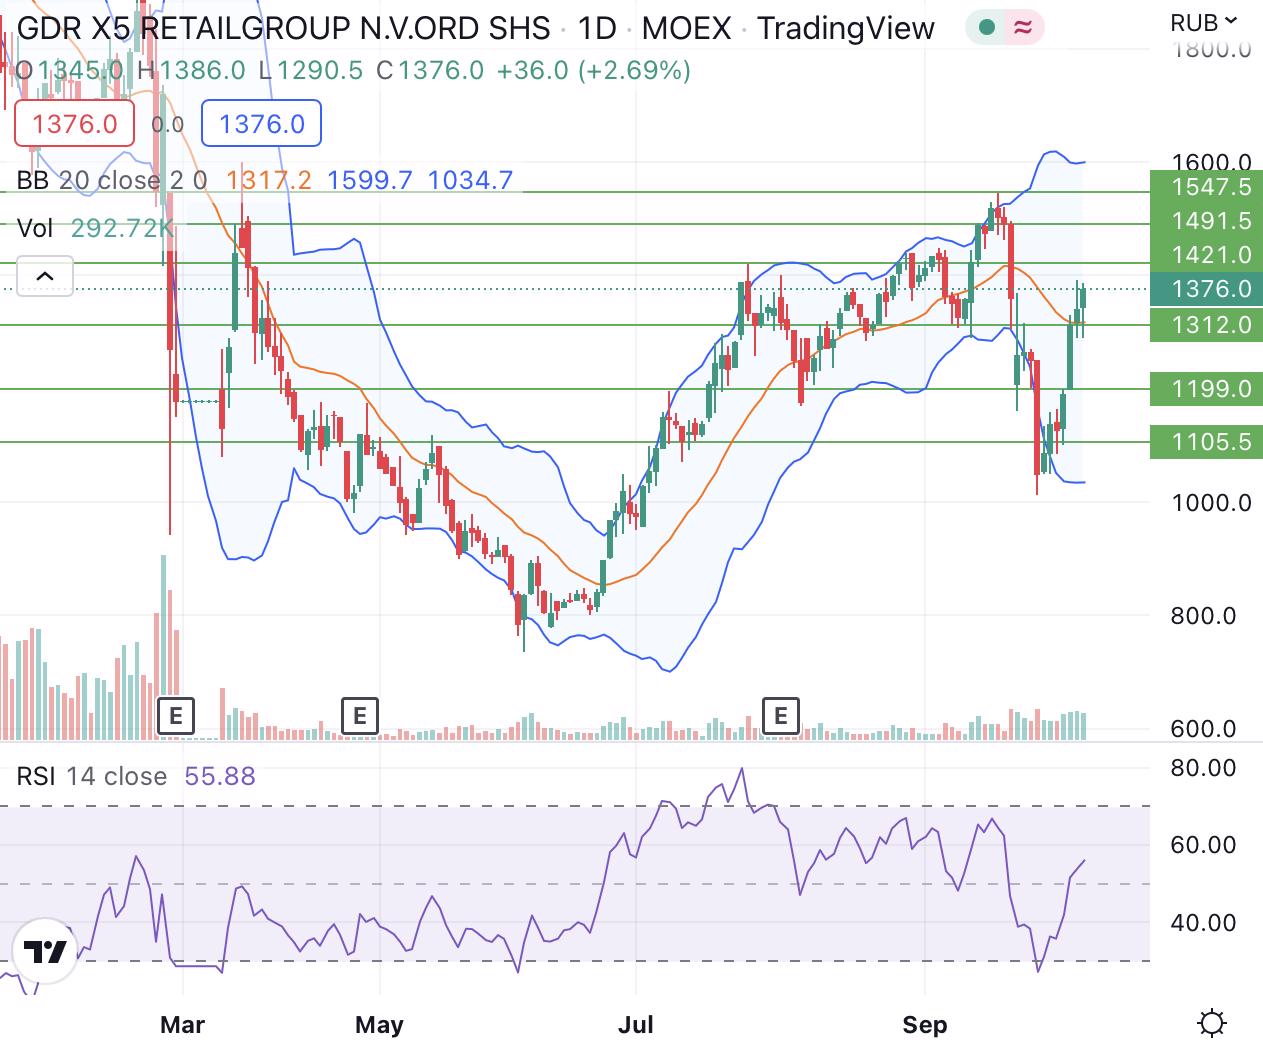Click the 1105.5 green price level label
The height and width of the screenshot is (1046, 1263).
(1205, 442)
